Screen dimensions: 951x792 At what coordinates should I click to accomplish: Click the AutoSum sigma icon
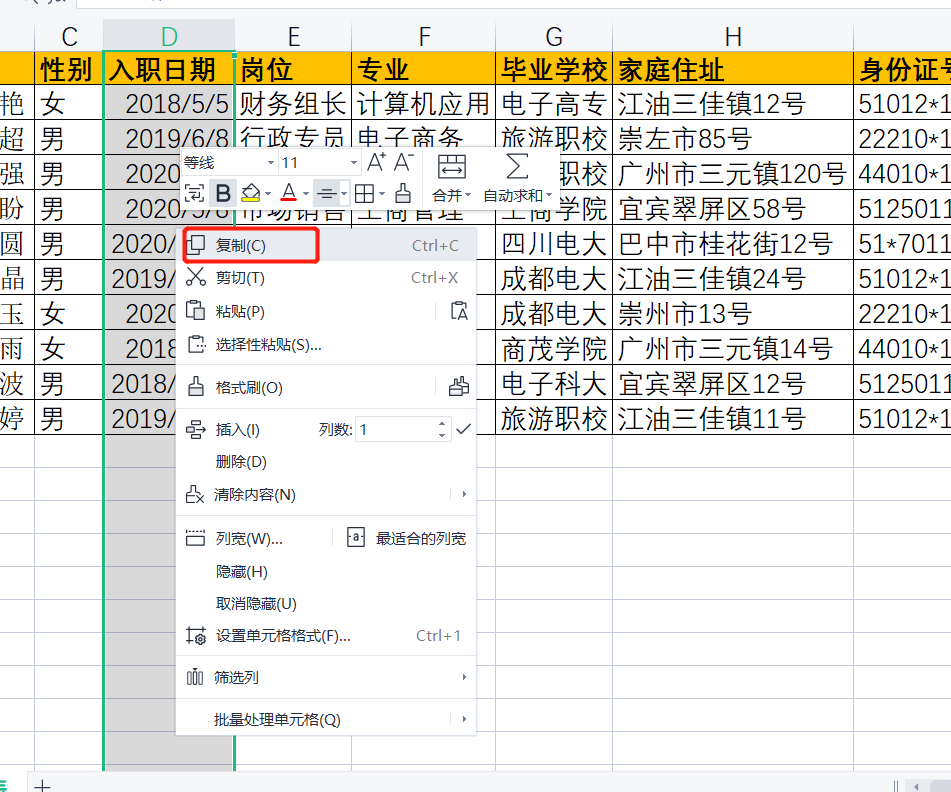click(x=517, y=166)
